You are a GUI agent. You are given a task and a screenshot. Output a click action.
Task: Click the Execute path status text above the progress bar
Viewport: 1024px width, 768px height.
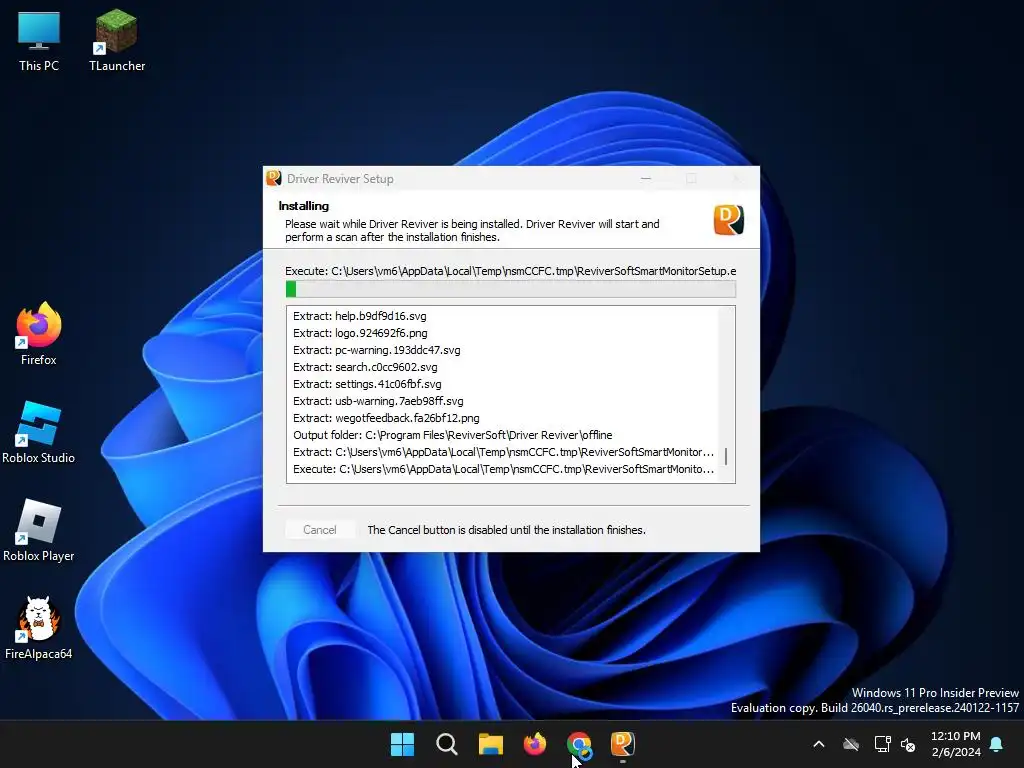pyautogui.click(x=511, y=271)
